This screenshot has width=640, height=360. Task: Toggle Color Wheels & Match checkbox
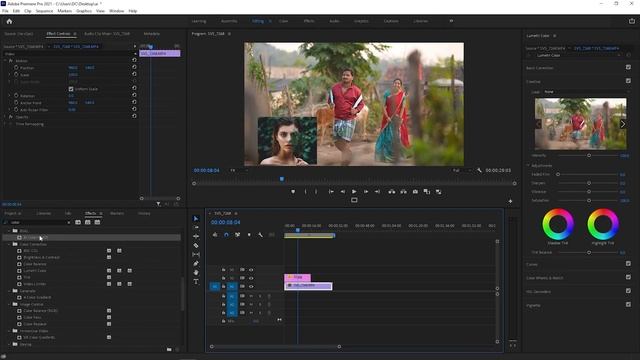point(628,277)
